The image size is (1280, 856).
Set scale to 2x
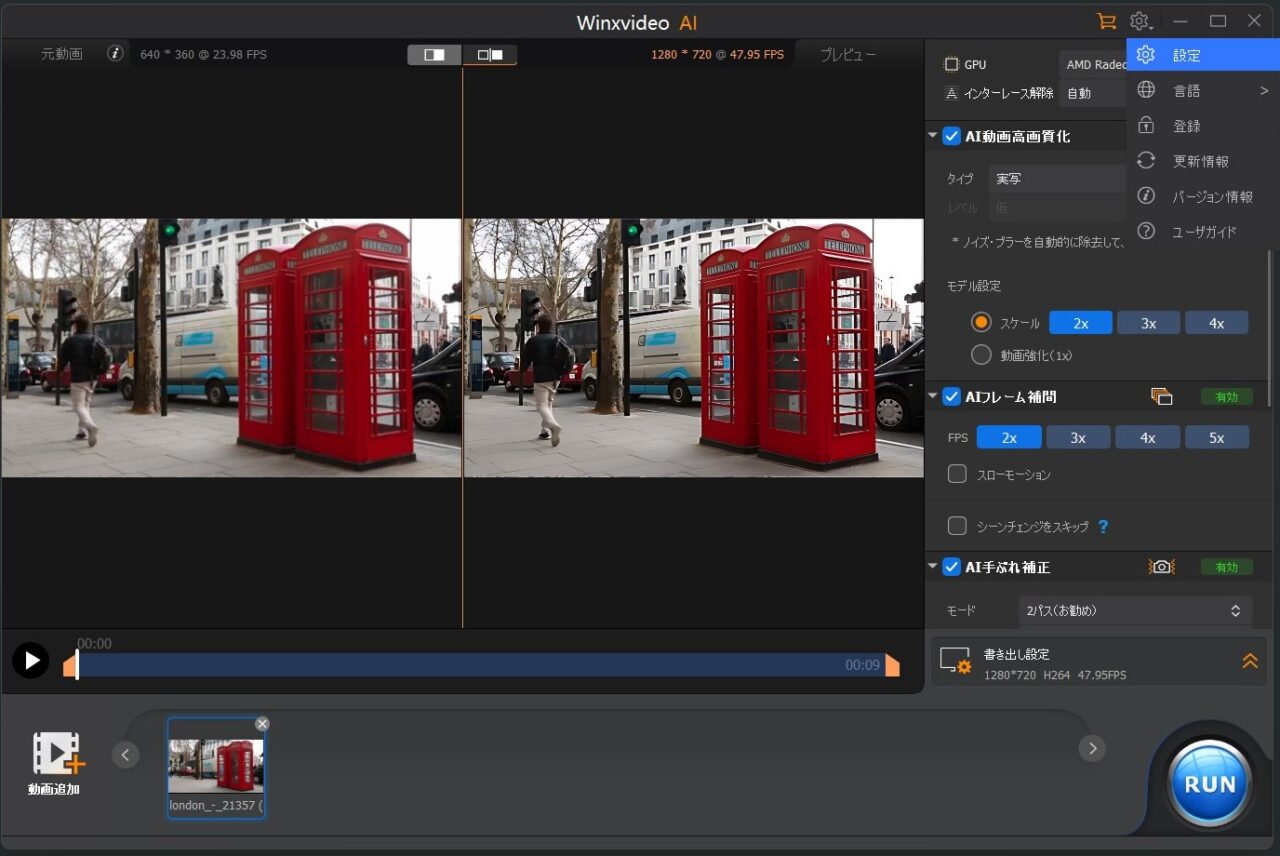[x=1080, y=323]
